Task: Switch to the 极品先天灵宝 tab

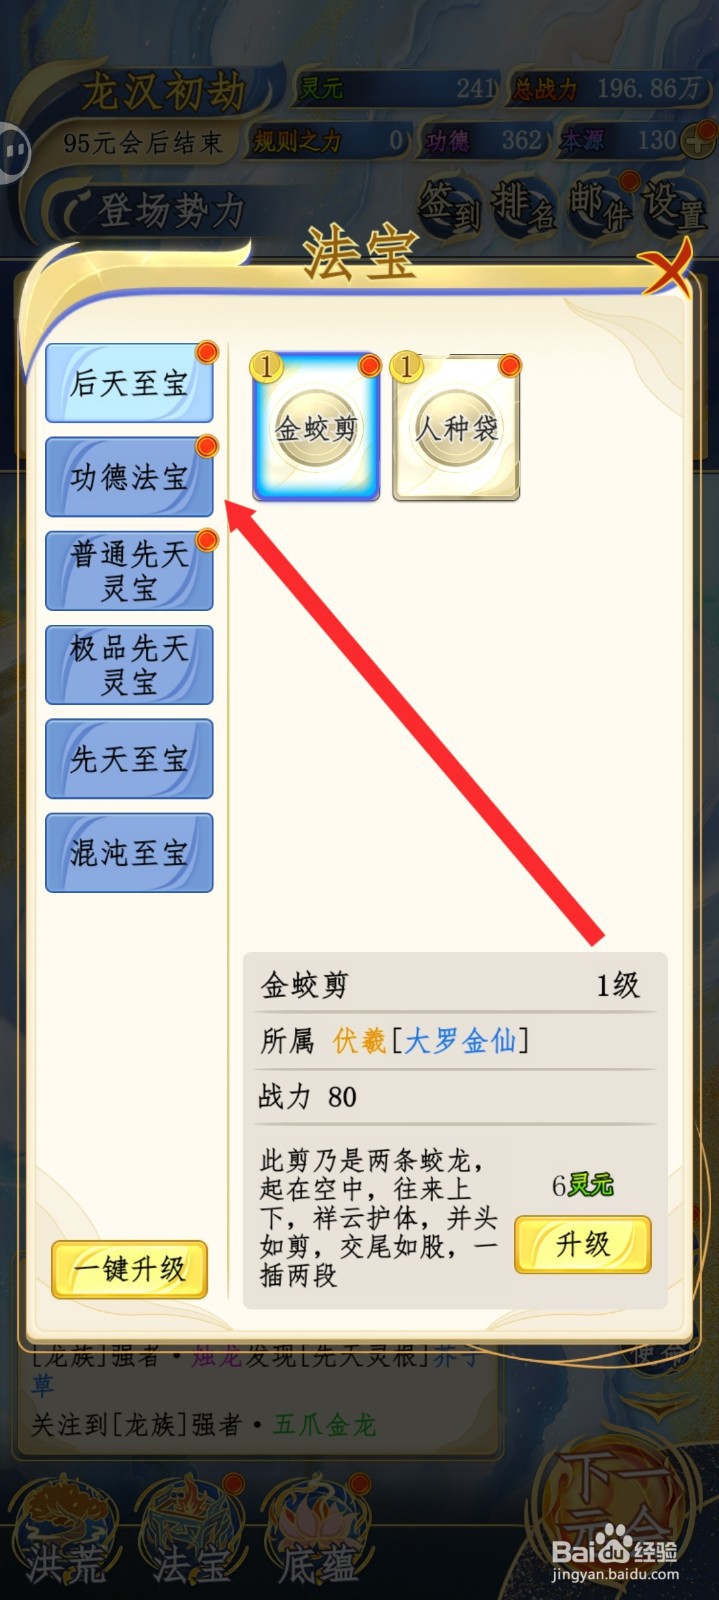Action: tap(129, 665)
